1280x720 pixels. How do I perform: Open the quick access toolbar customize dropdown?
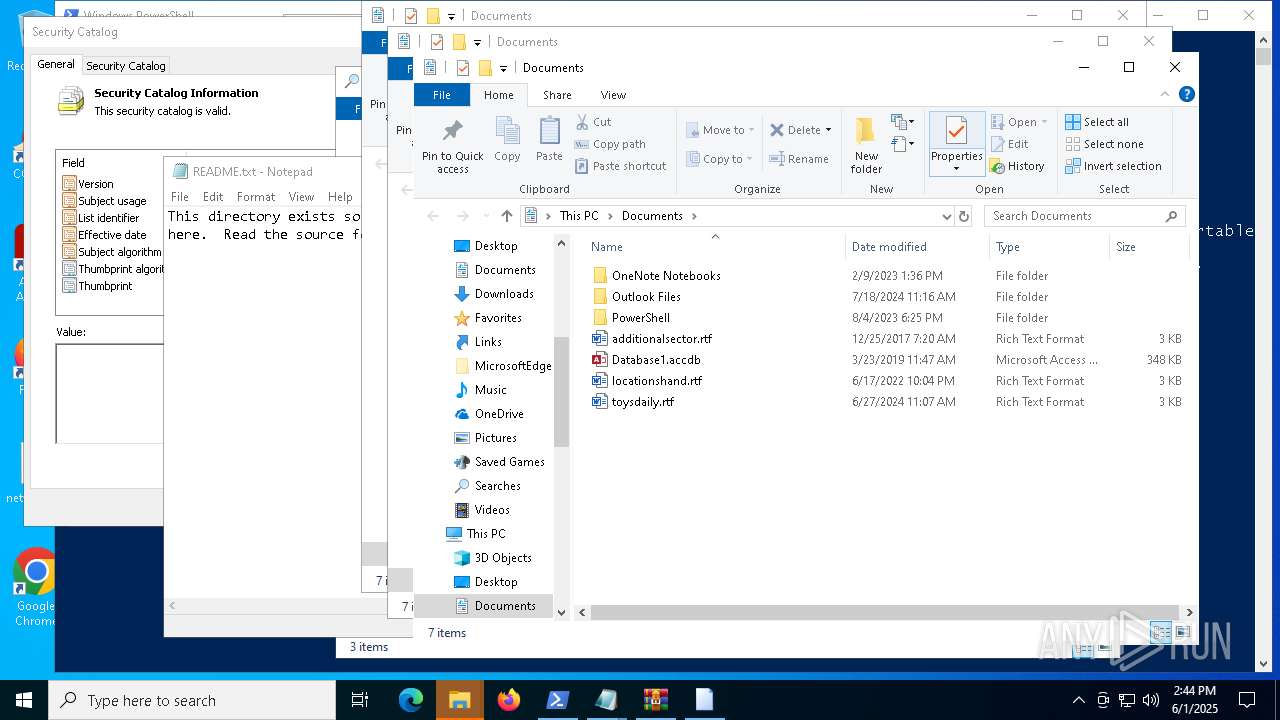point(502,68)
